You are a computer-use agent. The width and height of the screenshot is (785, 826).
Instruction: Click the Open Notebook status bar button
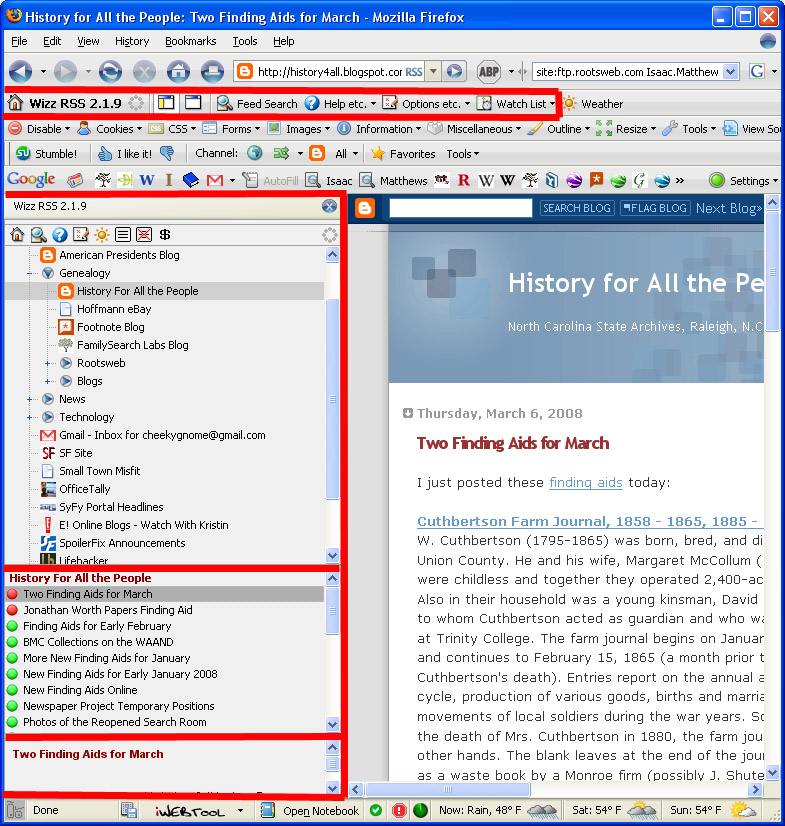(x=310, y=810)
